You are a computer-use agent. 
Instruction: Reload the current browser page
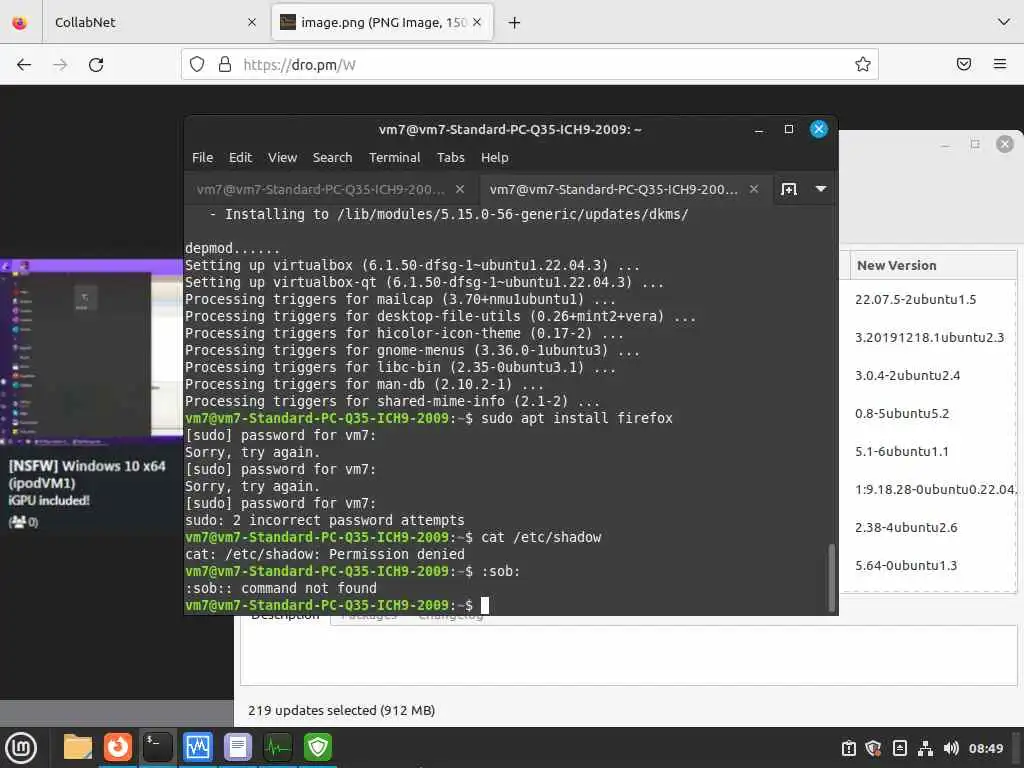click(x=96, y=65)
